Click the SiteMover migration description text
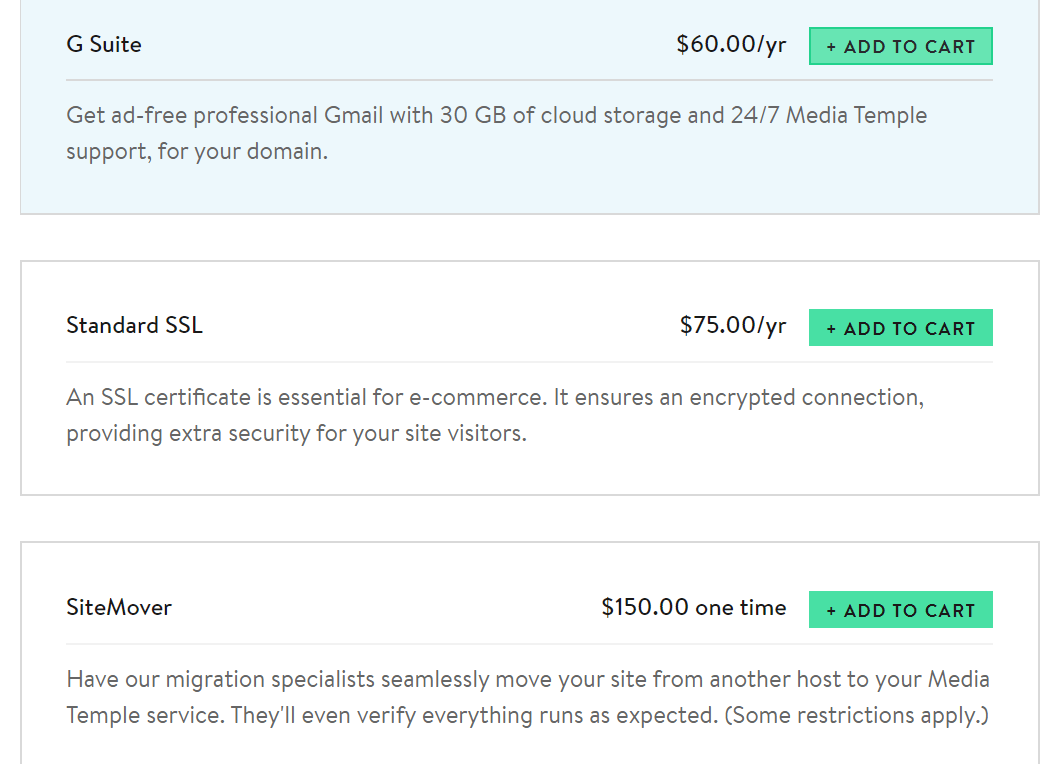This screenshot has width=1055, height=764. [x=528, y=697]
